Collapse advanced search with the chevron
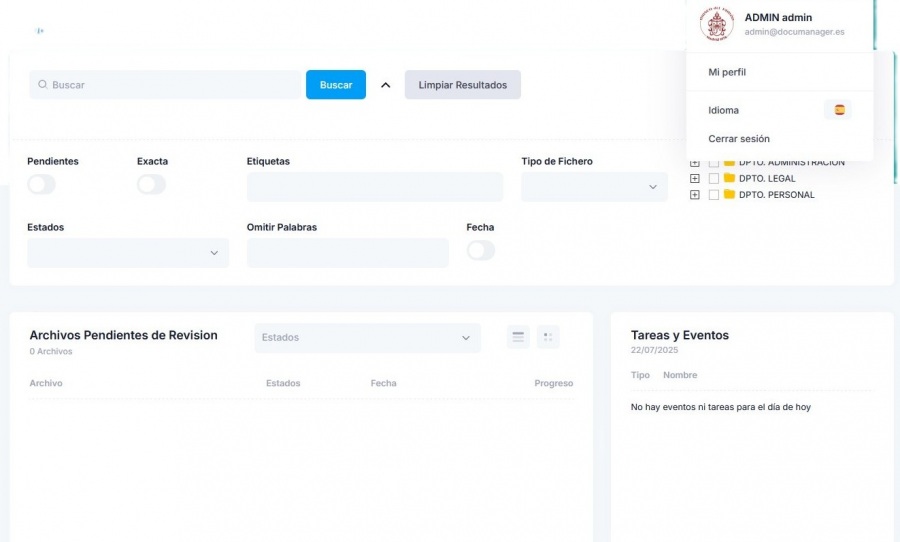The image size is (900, 542). click(x=385, y=85)
